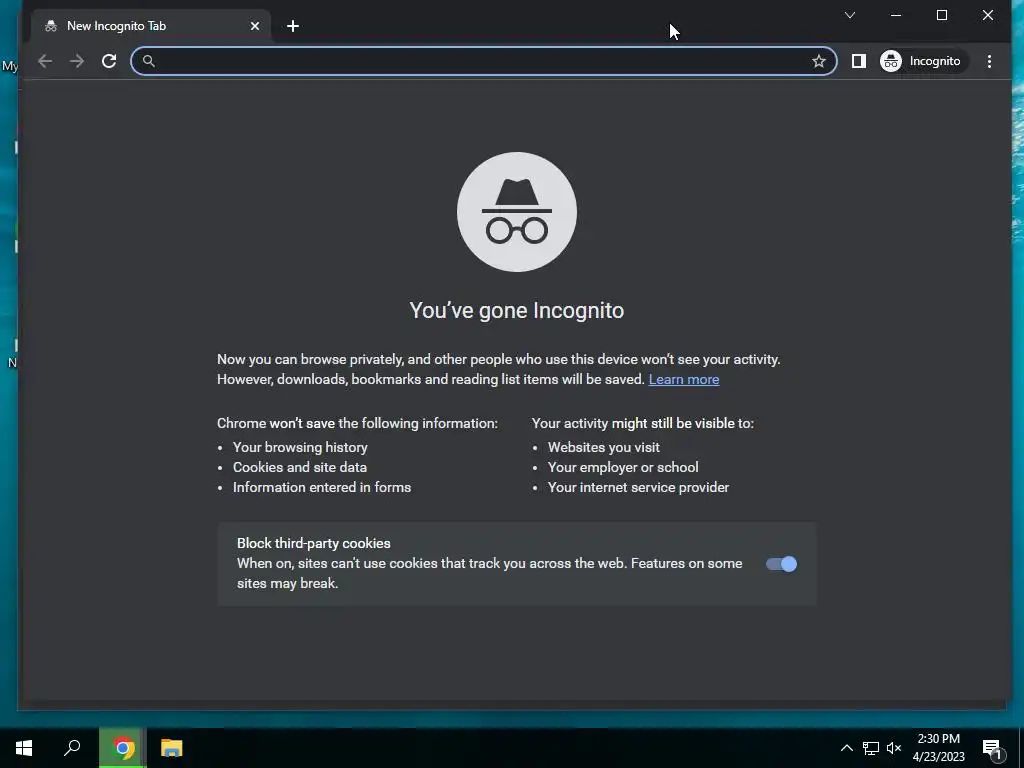This screenshot has width=1024, height=768.
Task: Click 'Your employer or school' list item
Action: pos(623,468)
